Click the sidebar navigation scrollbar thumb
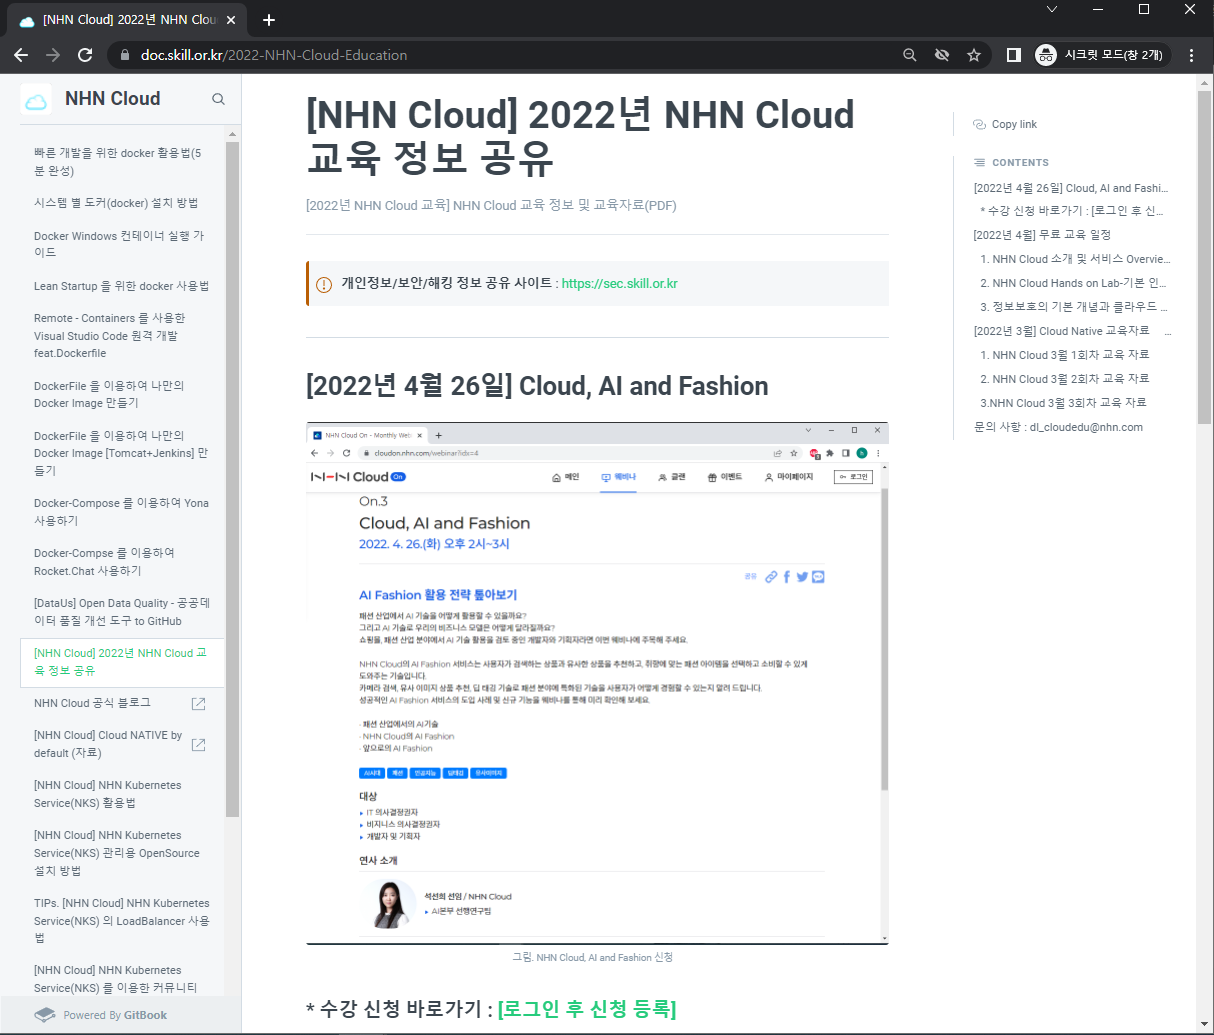Screen dimensions: 1214x1035 233,480
